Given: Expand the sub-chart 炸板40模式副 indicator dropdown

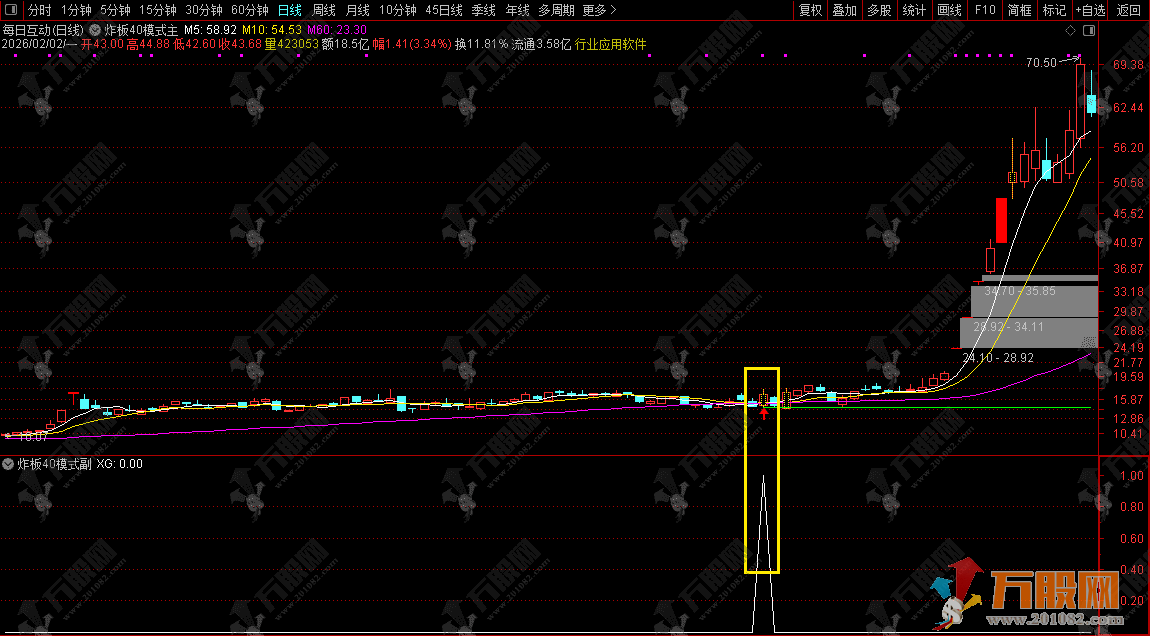Looking at the screenshot, I should pos(9,464).
